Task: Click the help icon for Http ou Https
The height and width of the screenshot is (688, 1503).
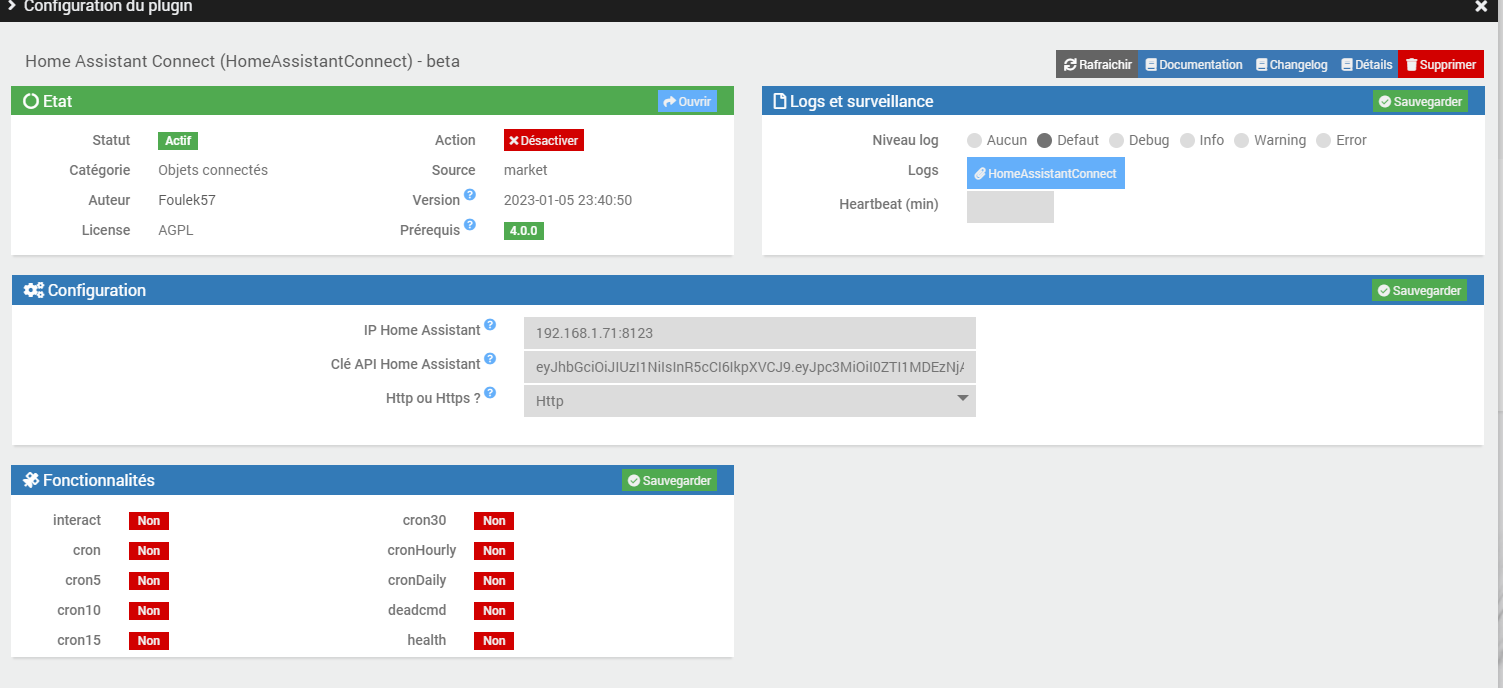Action: (x=490, y=393)
